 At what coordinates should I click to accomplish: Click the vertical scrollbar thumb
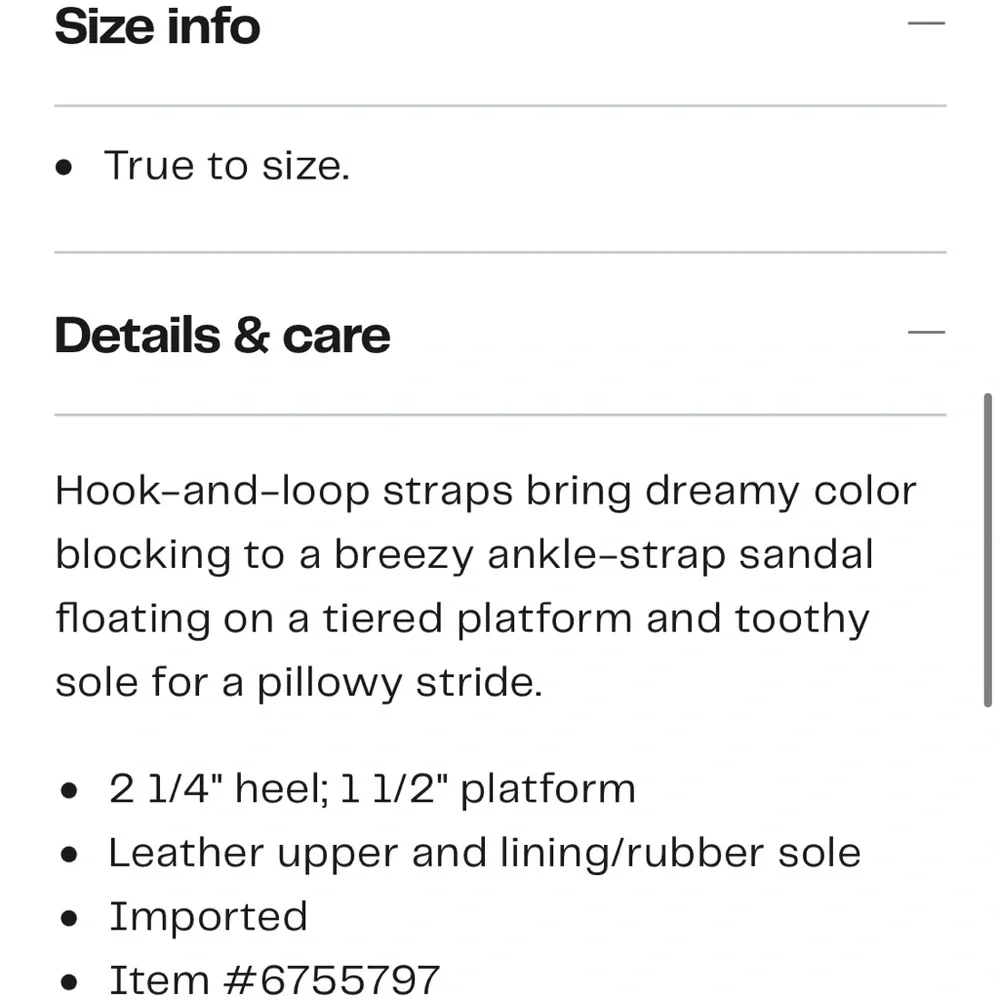(988, 550)
